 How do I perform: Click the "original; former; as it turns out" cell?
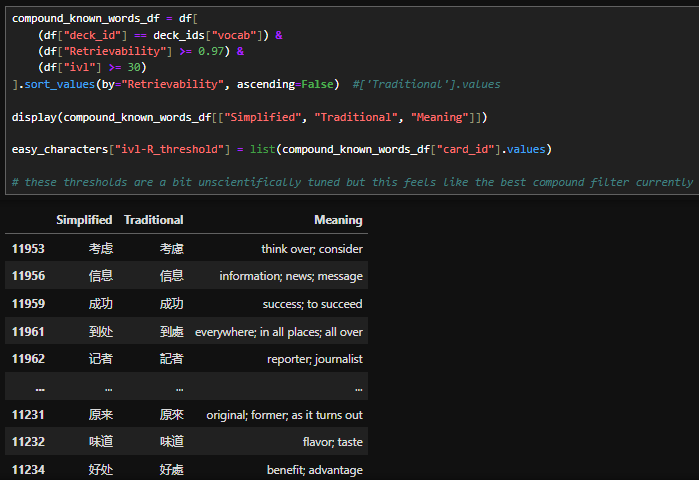pos(284,415)
